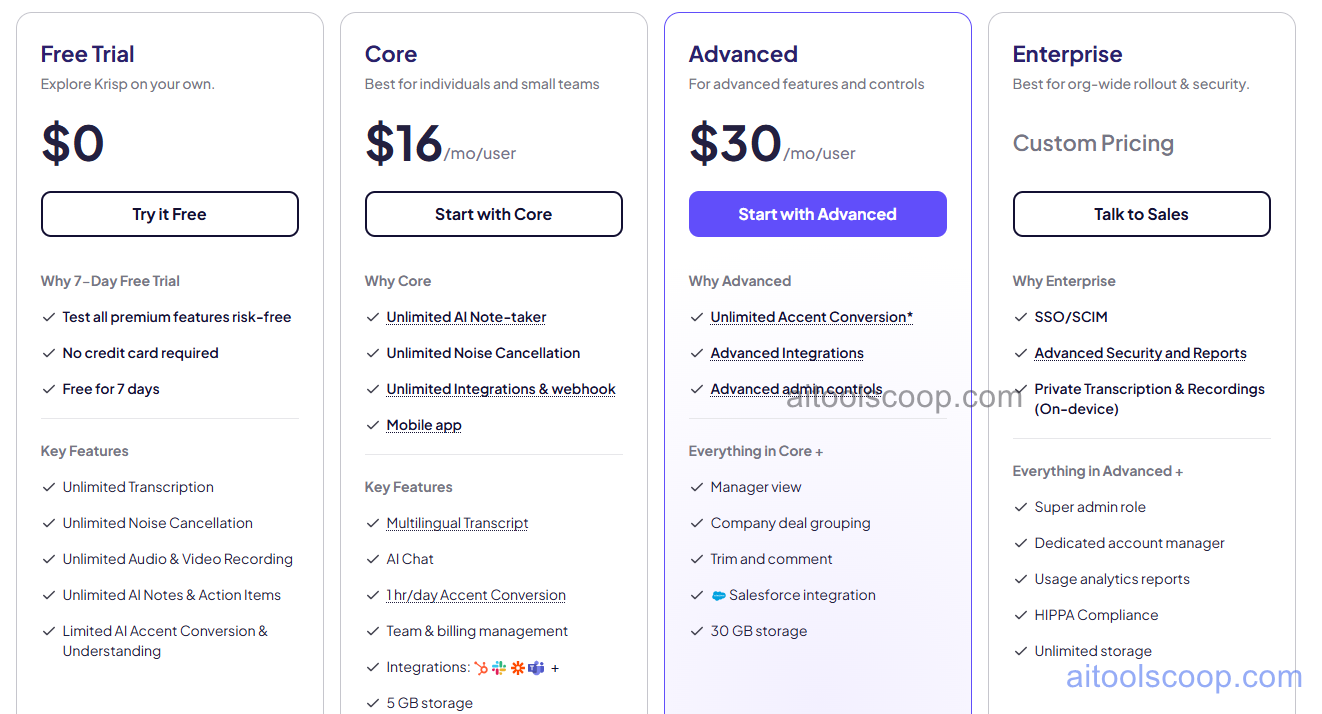Click the checkmark beside Unlimited Transcription
The width and height of the screenshot is (1322, 714).
[49, 487]
